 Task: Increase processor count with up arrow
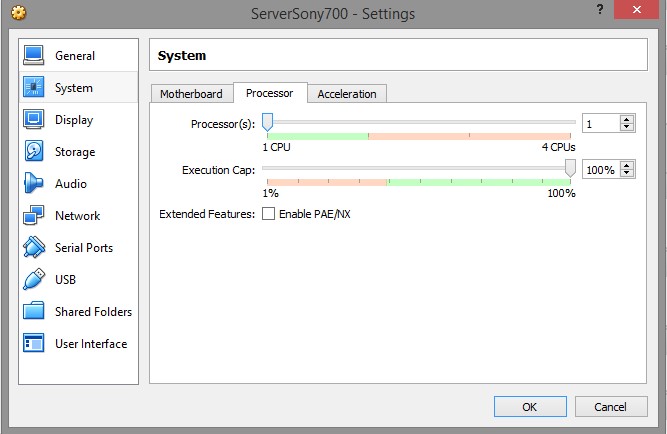[x=626, y=120]
